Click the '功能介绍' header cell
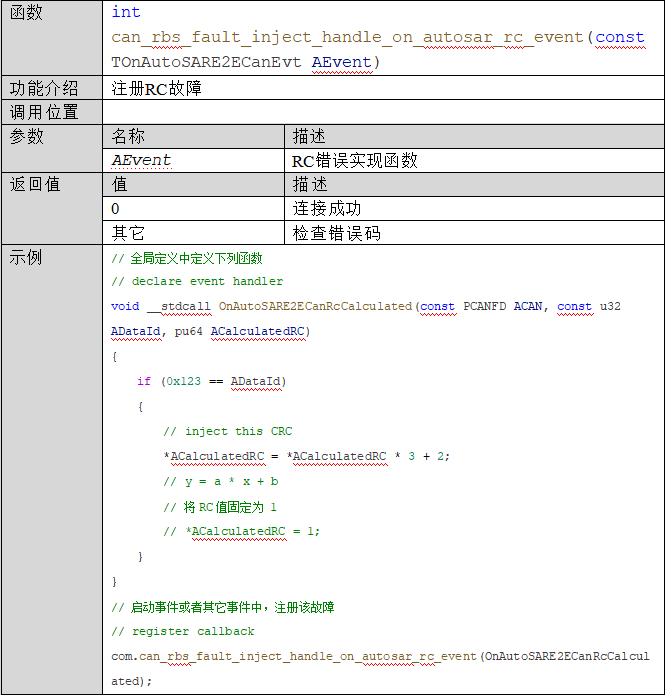The image size is (666, 696). click(x=52, y=88)
